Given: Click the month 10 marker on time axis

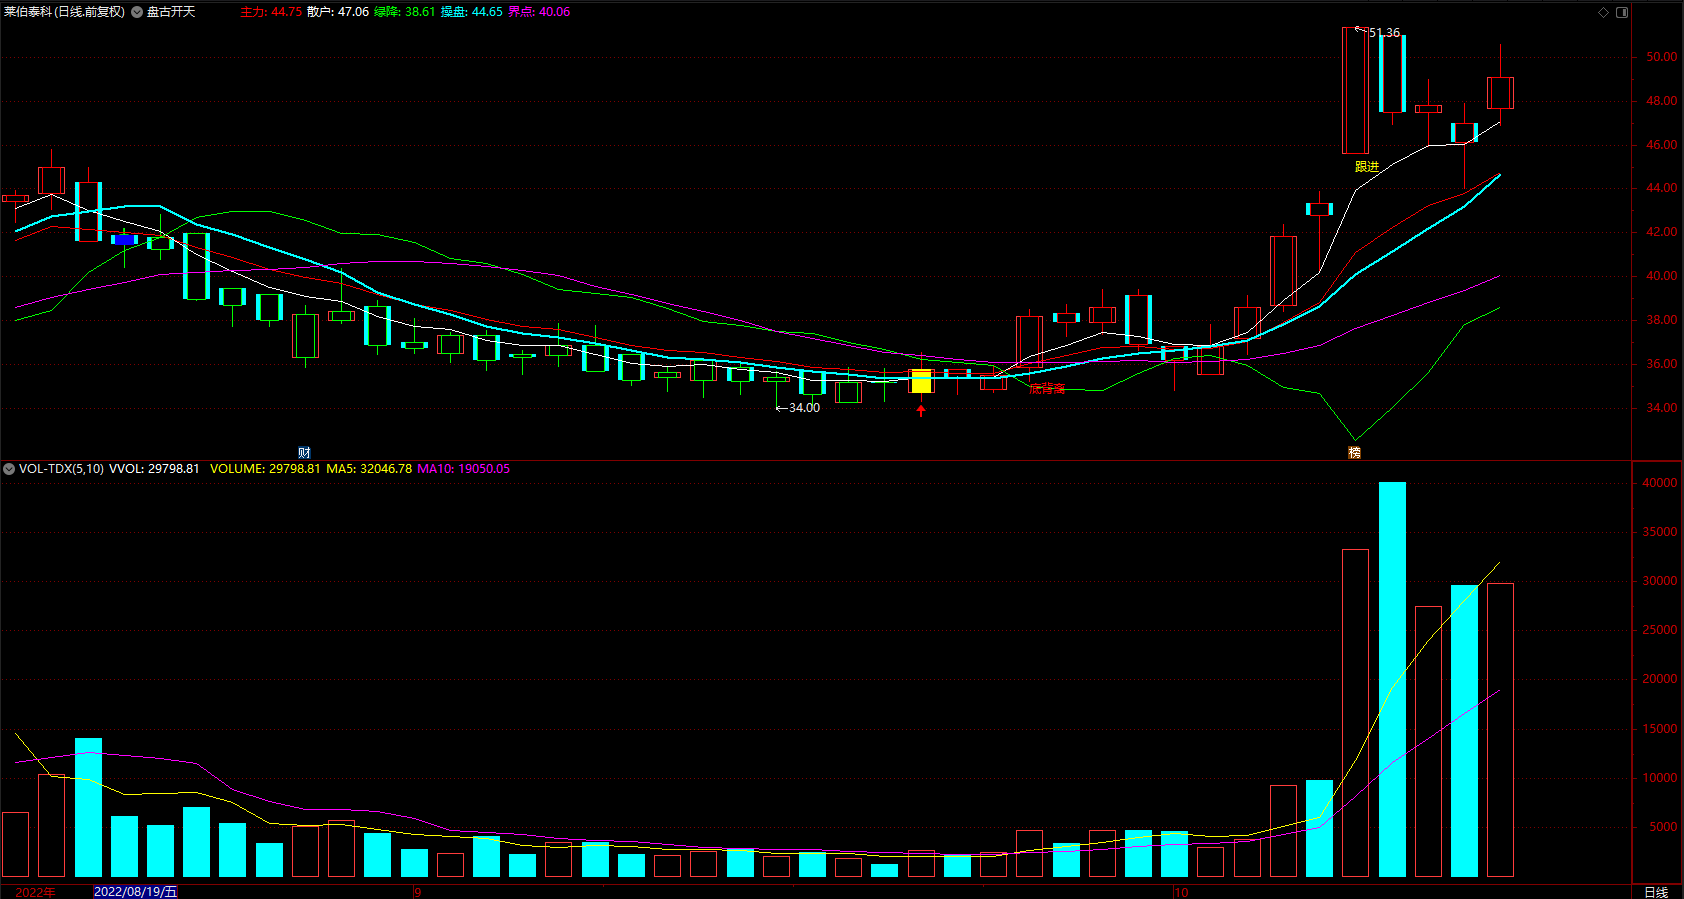Looking at the screenshot, I should (x=1181, y=892).
